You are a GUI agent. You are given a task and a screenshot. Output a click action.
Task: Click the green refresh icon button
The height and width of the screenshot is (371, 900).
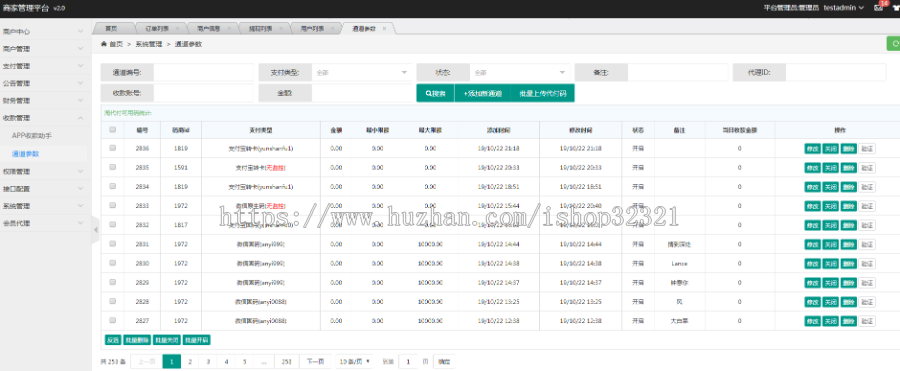pyautogui.click(x=894, y=44)
